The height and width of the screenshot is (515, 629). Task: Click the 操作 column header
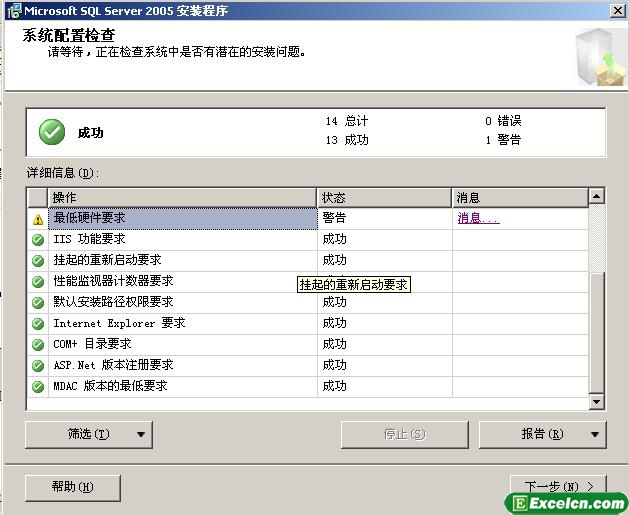point(182,198)
